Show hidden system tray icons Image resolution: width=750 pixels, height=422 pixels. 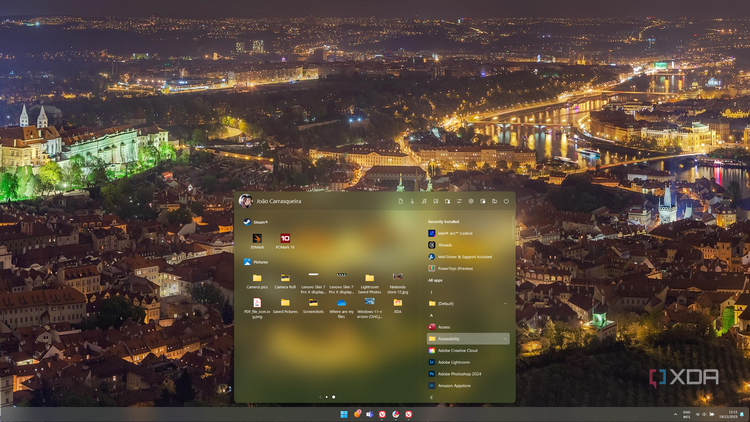(x=675, y=414)
